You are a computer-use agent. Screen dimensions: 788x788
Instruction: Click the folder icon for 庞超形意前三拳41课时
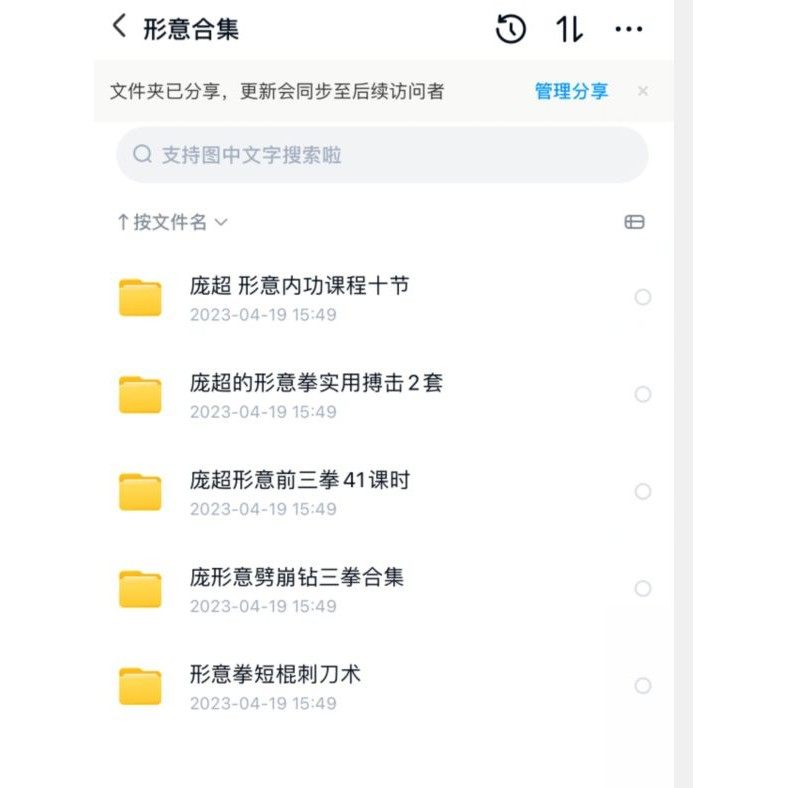[x=140, y=492]
